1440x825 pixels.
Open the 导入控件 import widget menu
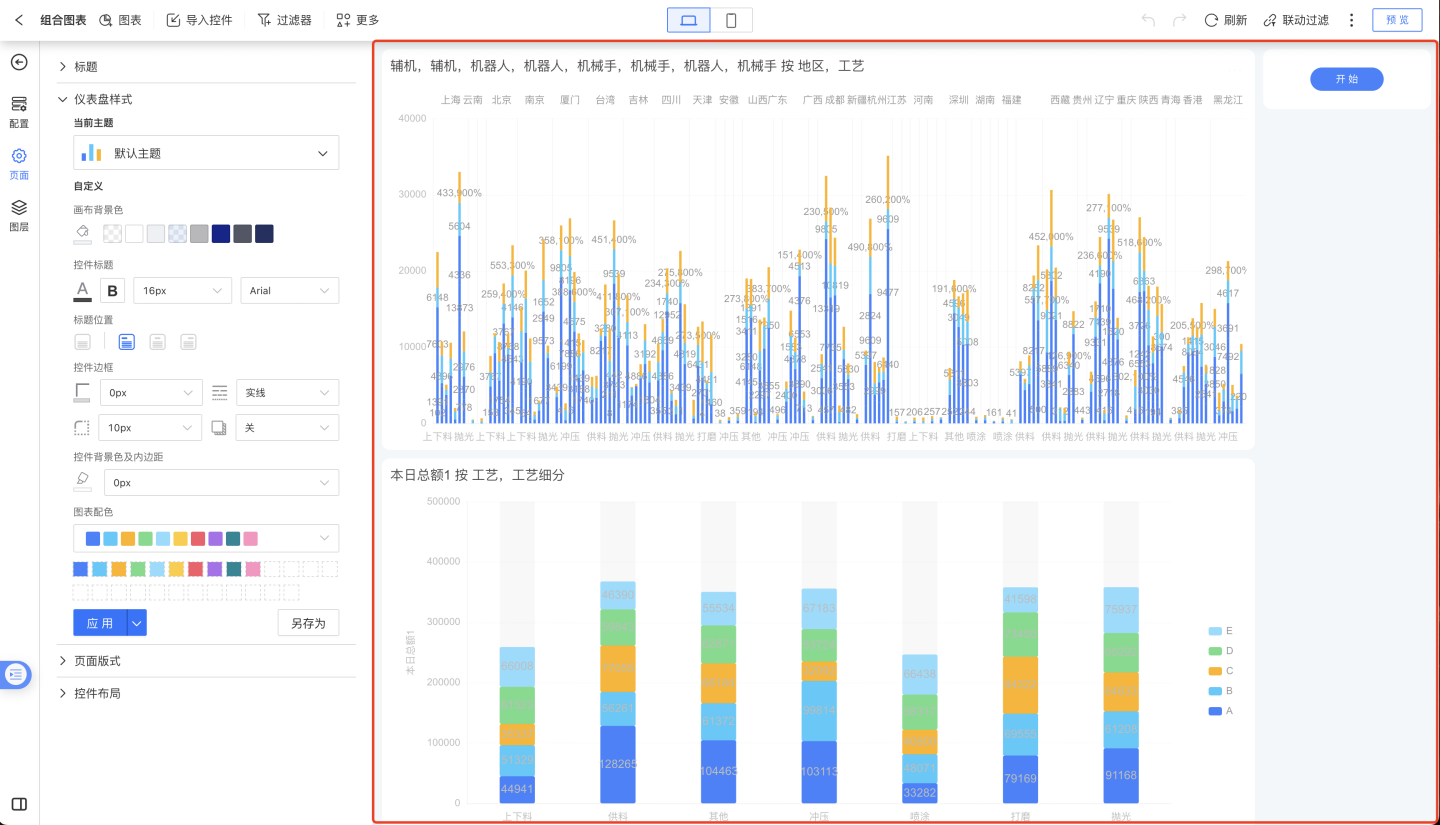point(199,20)
